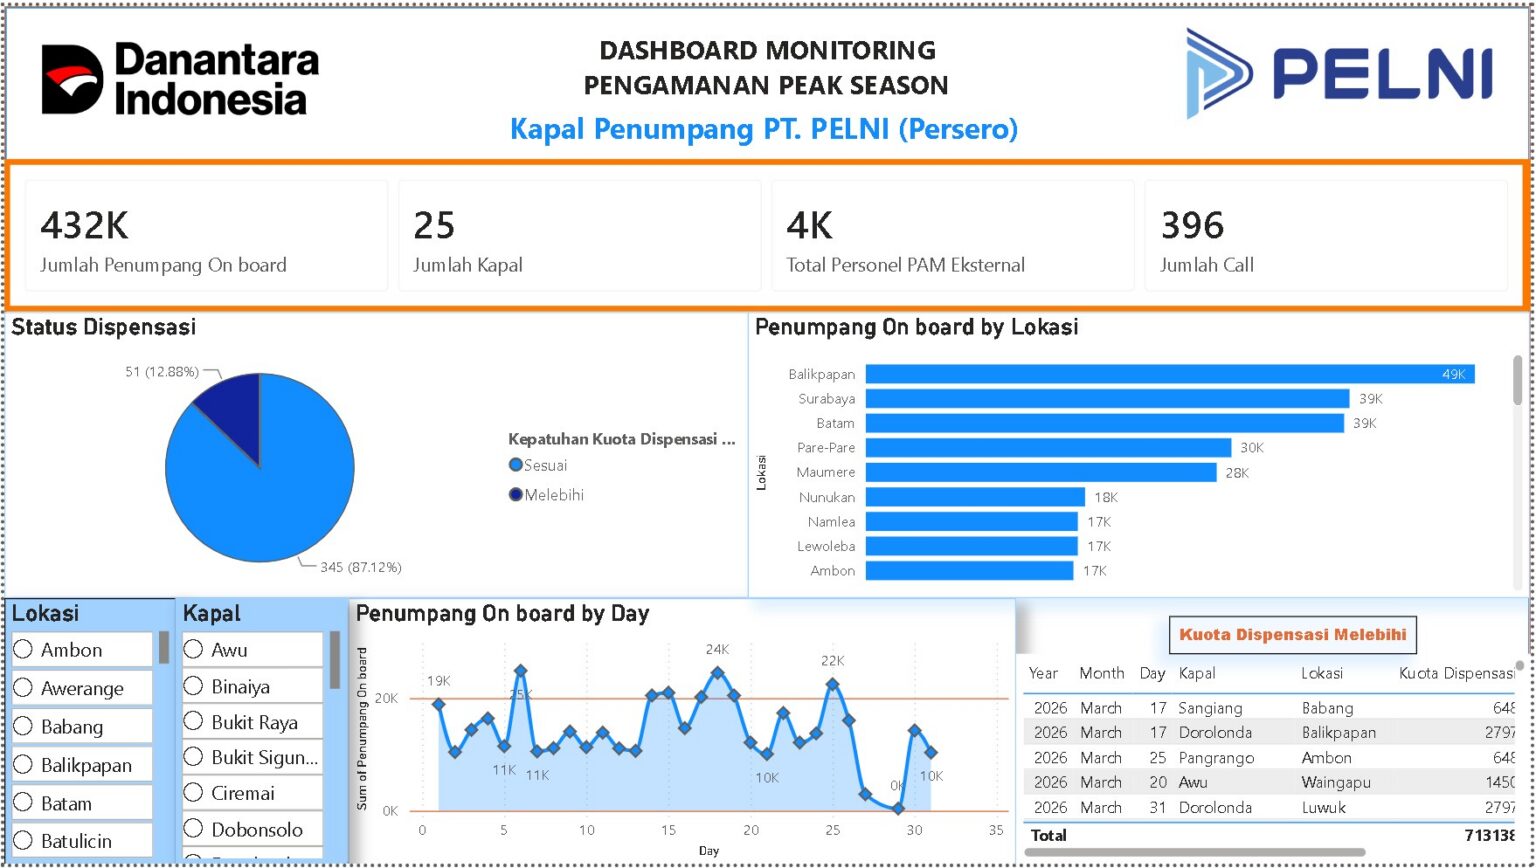Click the Nunukan bar showing 18K
Viewport: 1536px width, 868px height.
(975, 497)
